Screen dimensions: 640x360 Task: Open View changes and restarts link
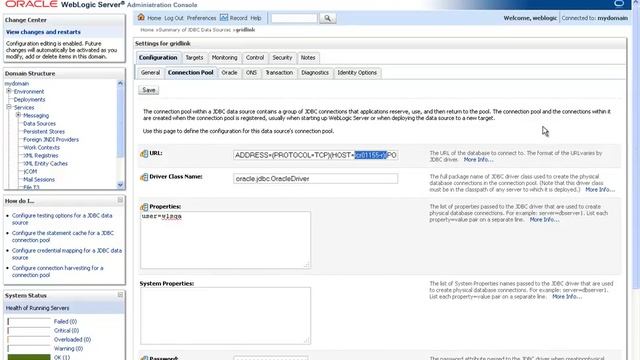(43, 32)
